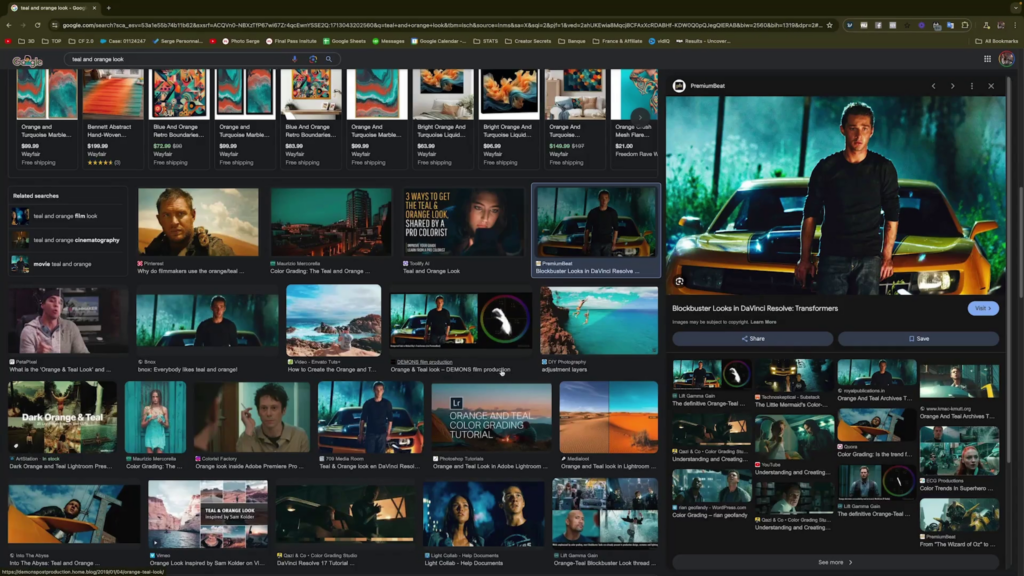Image resolution: width=1024 pixels, height=576 pixels.
Task: Click the PremiumBeat source logo
Action: click(679, 86)
